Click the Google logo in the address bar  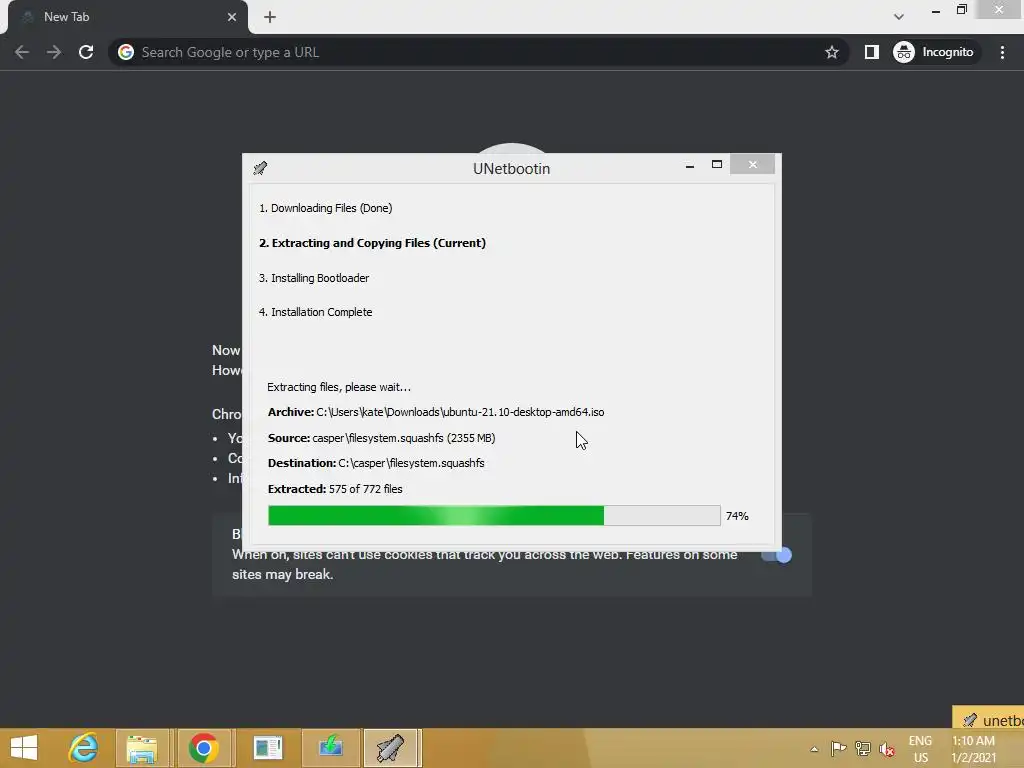(x=126, y=52)
